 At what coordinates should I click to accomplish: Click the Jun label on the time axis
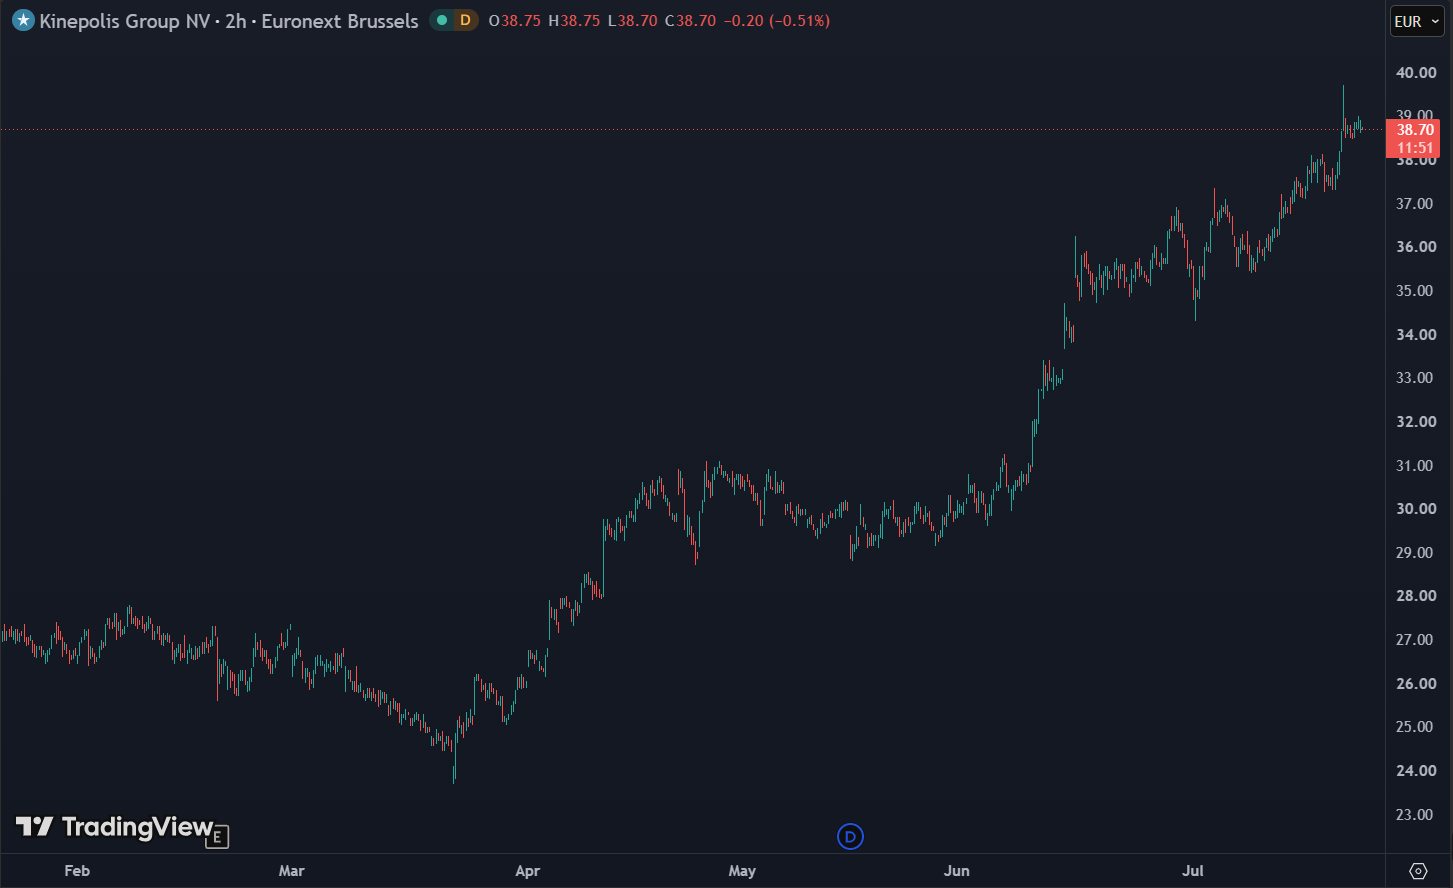[957, 871]
